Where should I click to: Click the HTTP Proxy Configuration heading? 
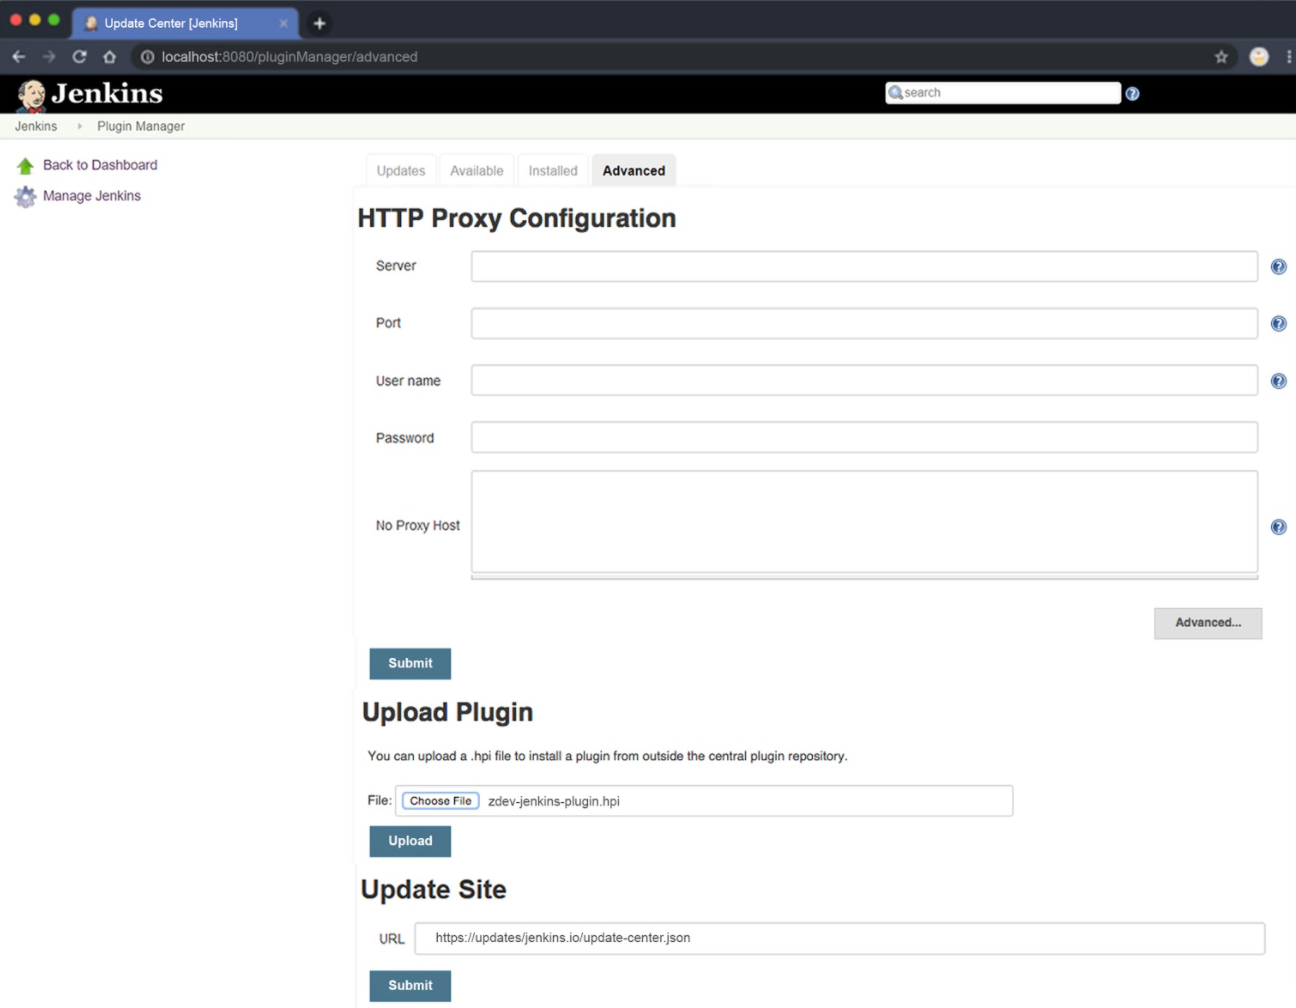517,219
